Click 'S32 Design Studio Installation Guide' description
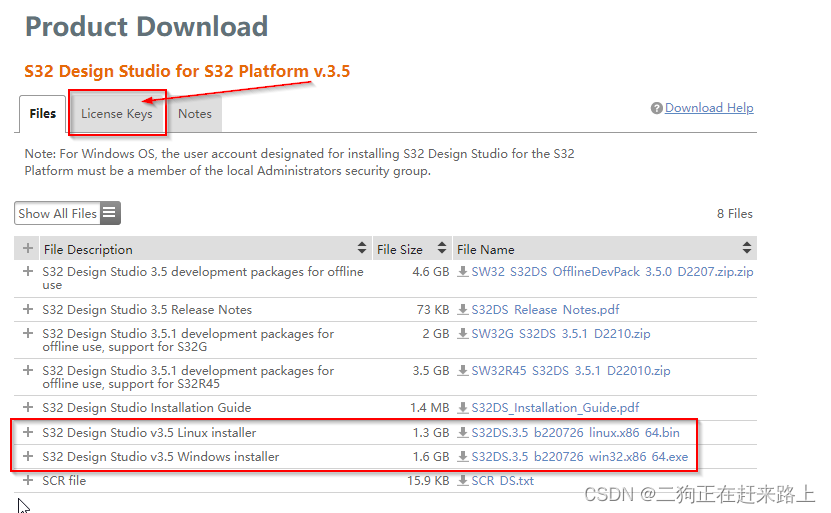The width and height of the screenshot is (831, 513). click(x=147, y=408)
